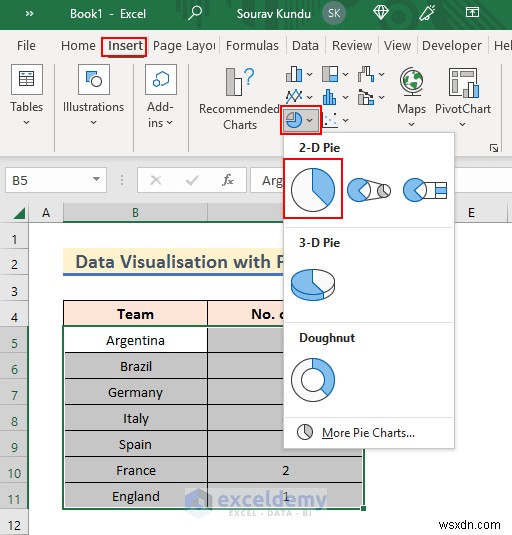Click the diamond premium icon
Viewport: 512px width, 535px height.
(x=381, y=13)
